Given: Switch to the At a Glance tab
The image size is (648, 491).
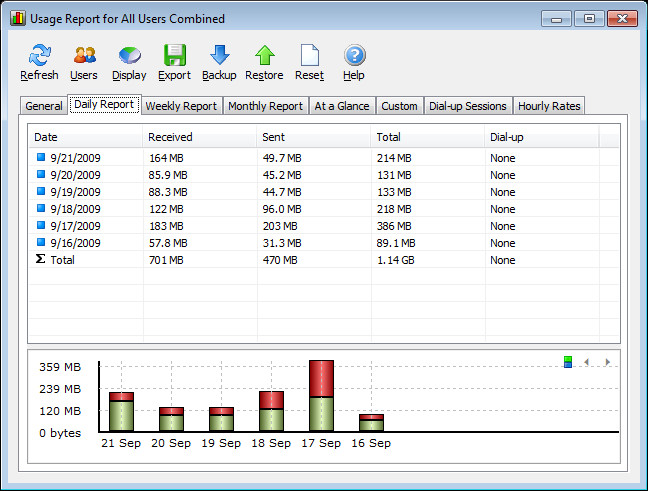Looking at the screenshot, I should click(x=342, y=106).
